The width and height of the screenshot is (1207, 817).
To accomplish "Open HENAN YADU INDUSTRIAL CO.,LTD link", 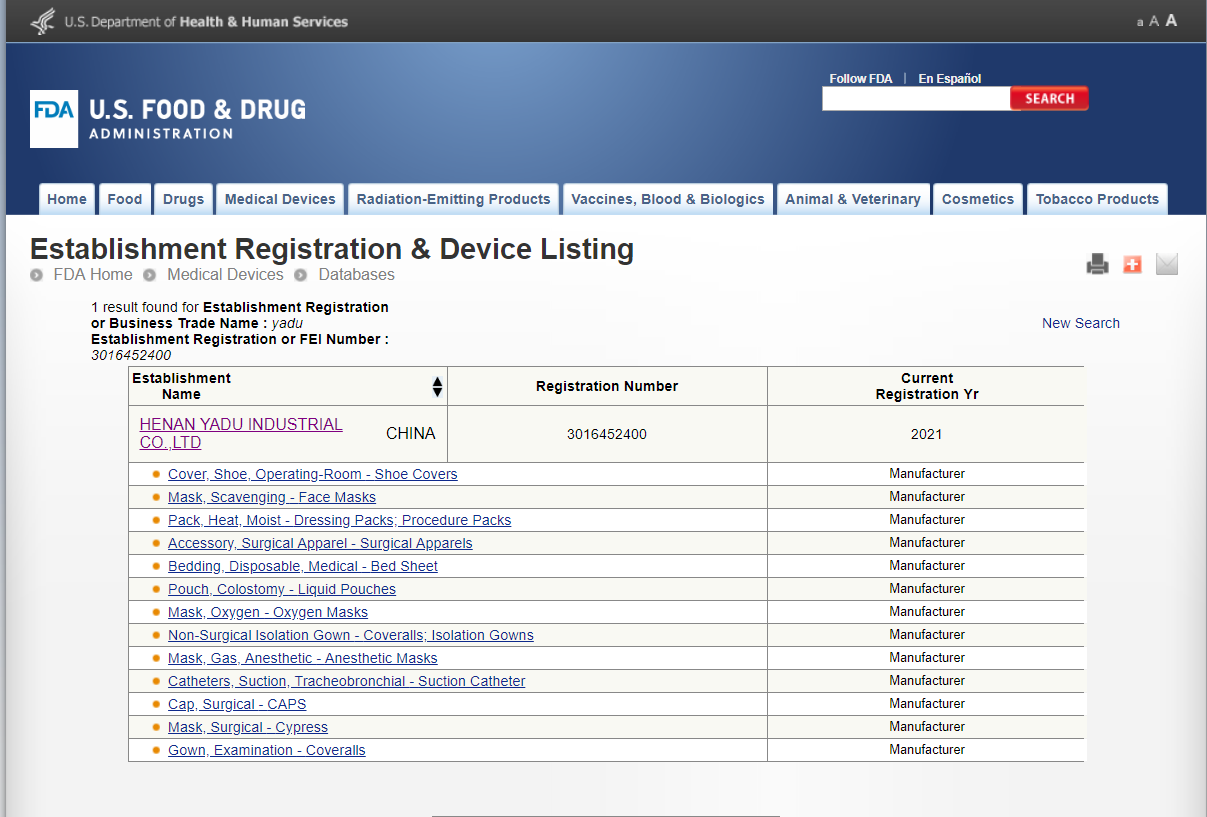I will (x=241, y=433).
